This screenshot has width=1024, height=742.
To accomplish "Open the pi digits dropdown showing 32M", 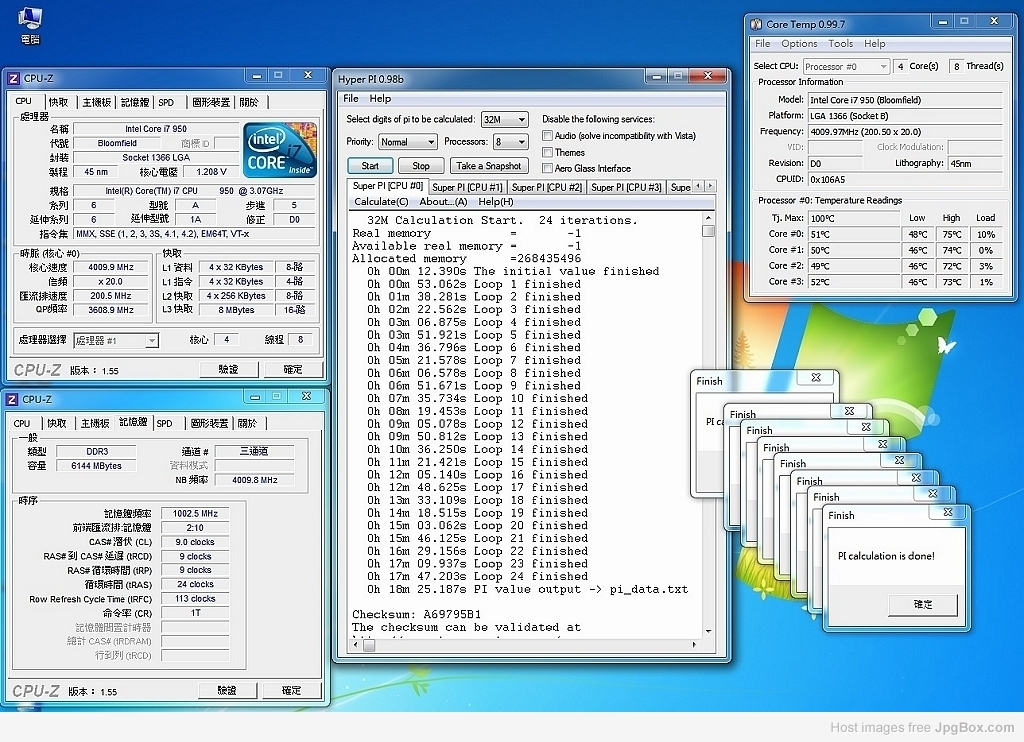I will 504,120.
